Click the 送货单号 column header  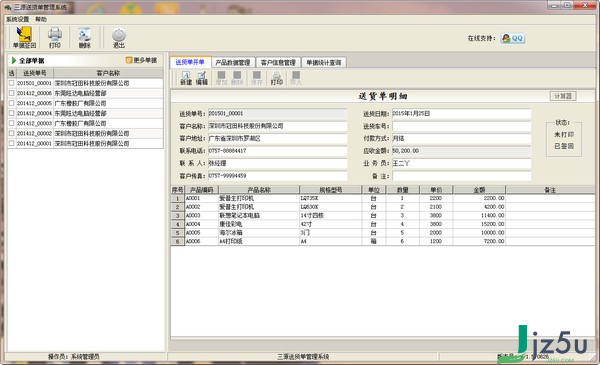(34, 73)
